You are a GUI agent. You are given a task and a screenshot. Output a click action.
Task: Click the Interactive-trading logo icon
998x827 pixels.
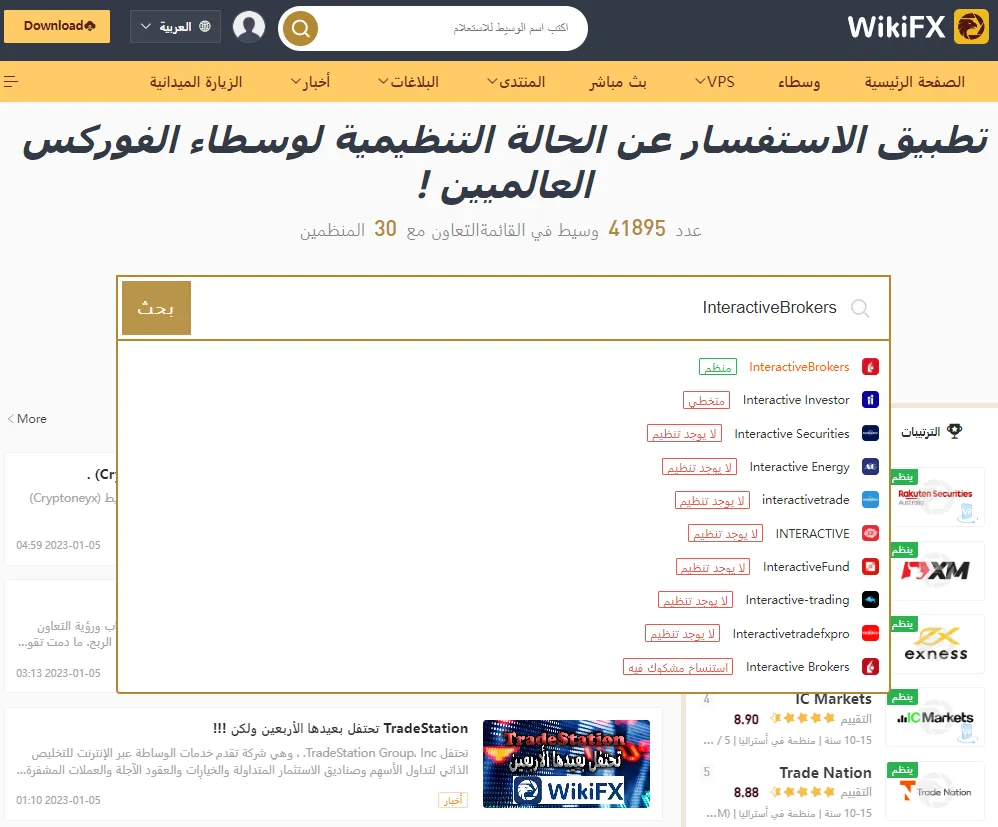[870, 600]
